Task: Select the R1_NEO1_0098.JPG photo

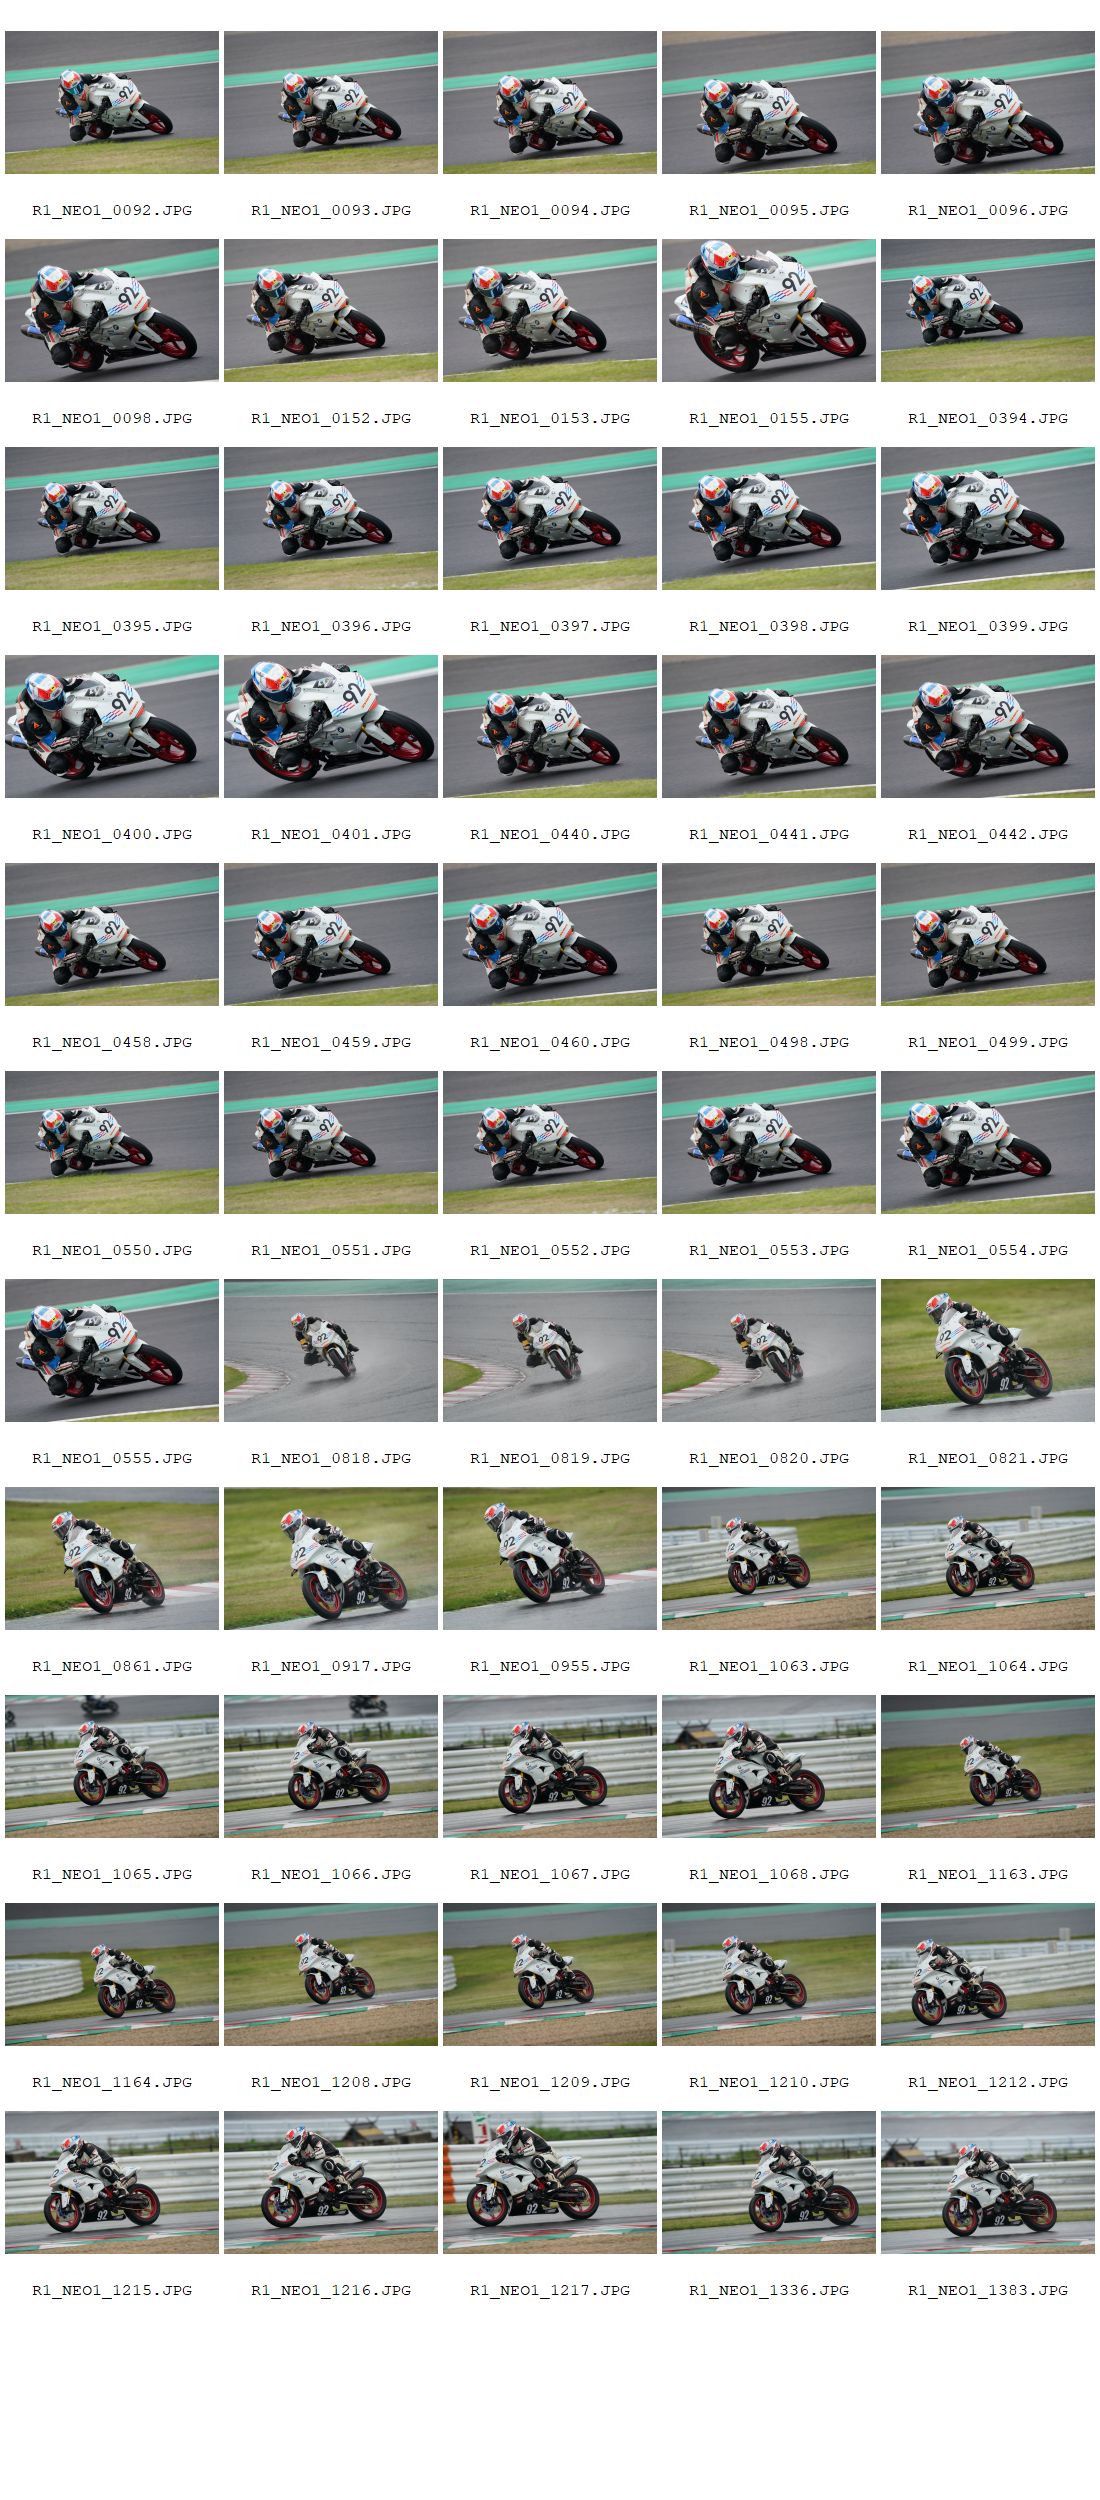Action: (x=112, y=310)
